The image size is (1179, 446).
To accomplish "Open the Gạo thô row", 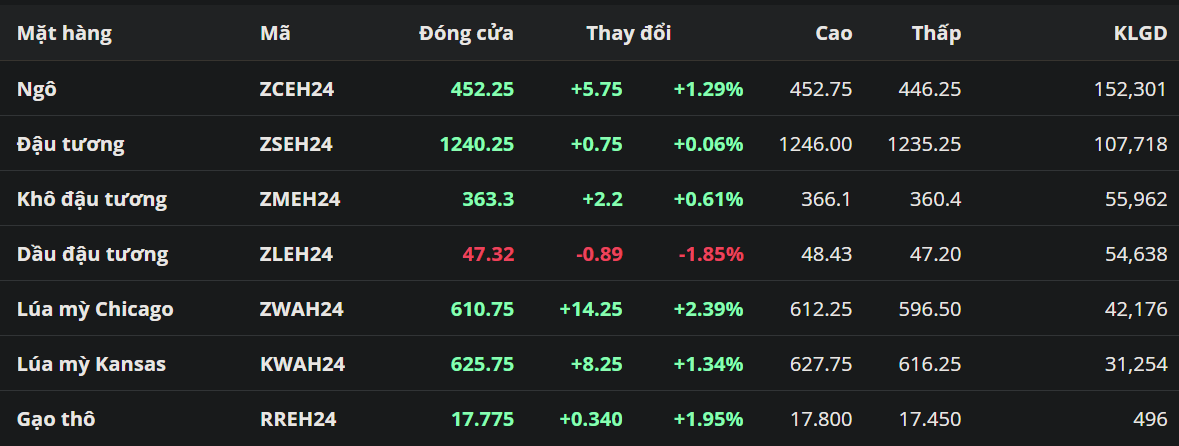I will click(56, 419).
